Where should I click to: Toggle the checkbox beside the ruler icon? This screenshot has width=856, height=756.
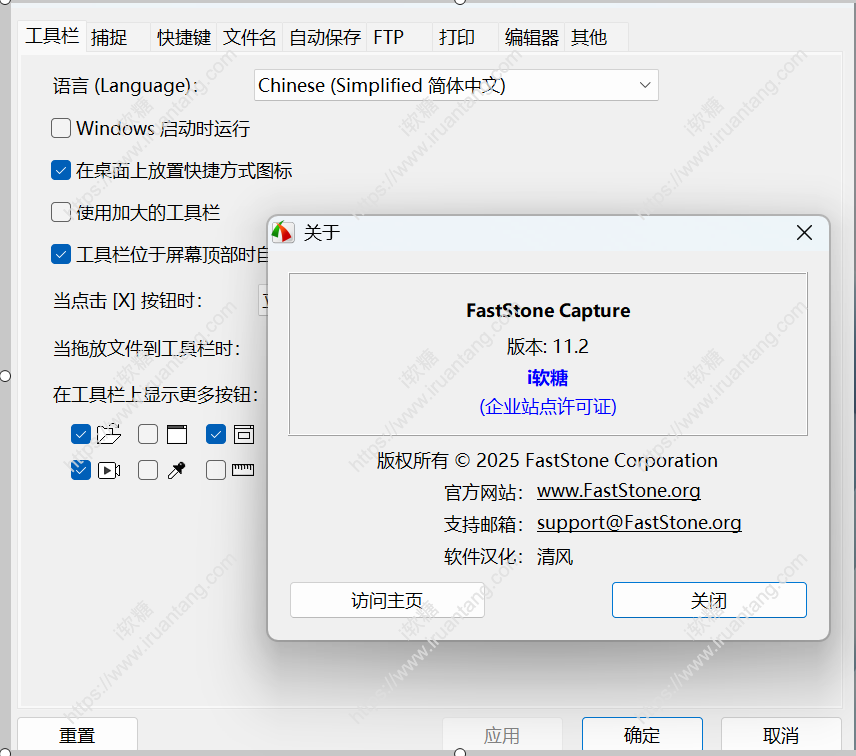216,469
